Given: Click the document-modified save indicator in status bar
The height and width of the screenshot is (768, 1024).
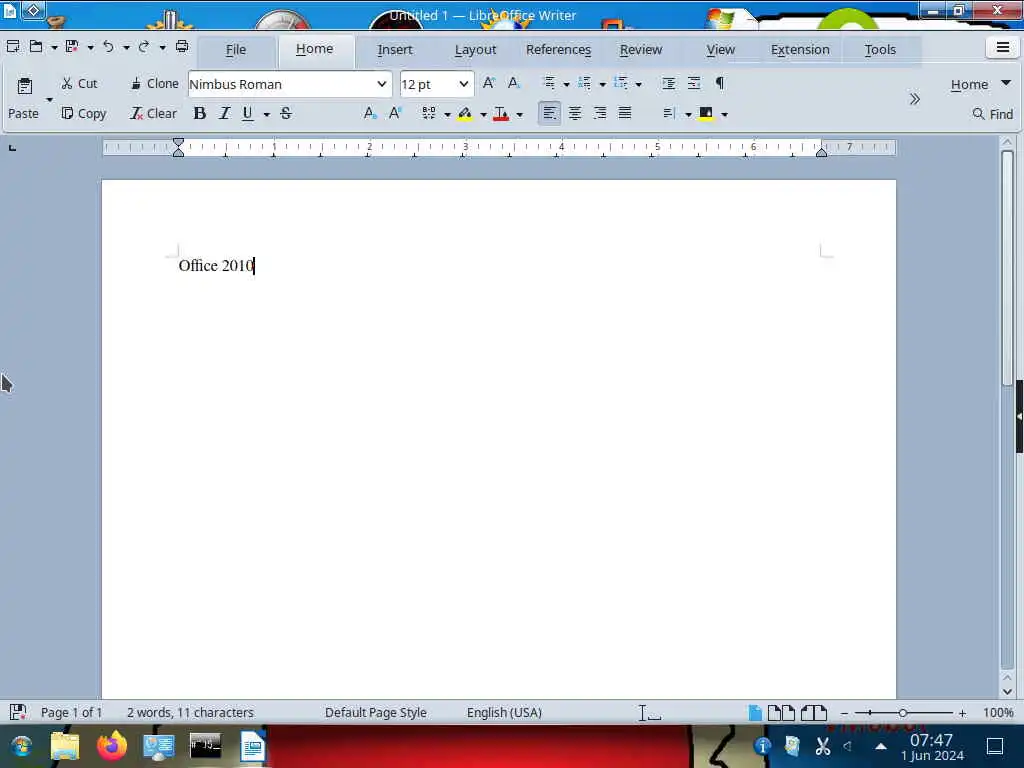Looking at the screenshot, I should click(x=18, y=712).
